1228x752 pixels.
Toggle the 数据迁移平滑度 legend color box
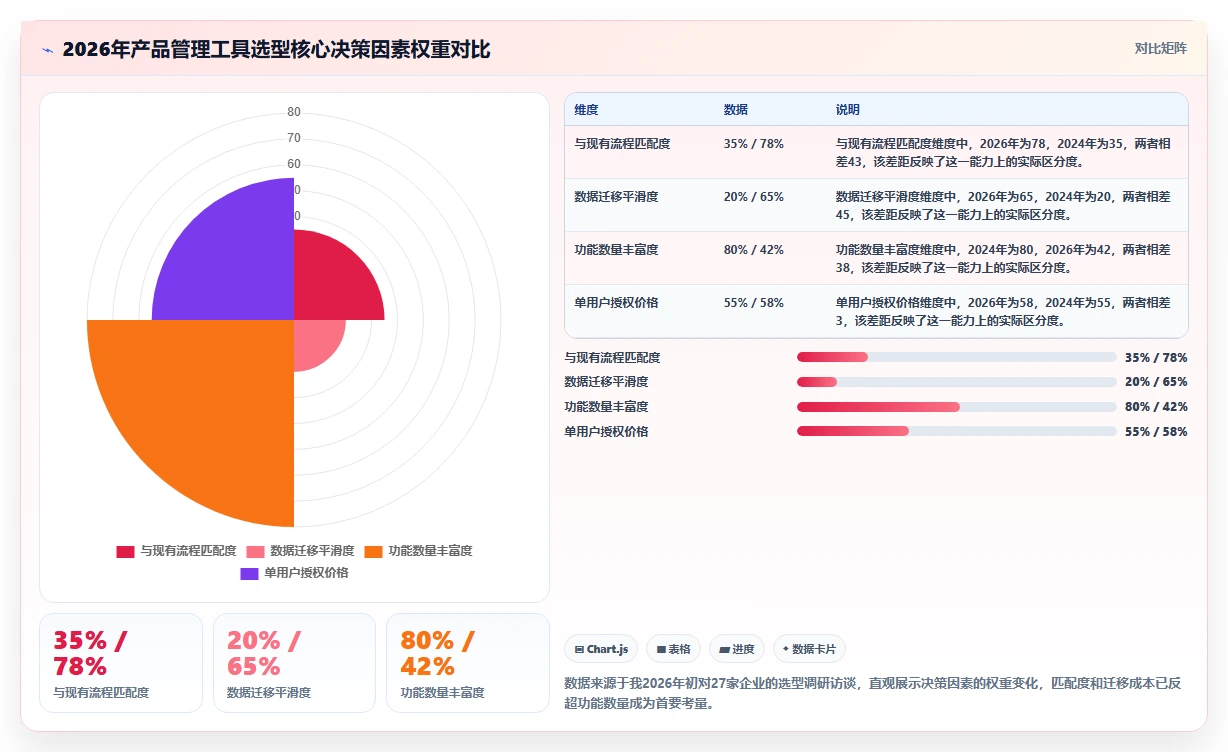[256, 551]
